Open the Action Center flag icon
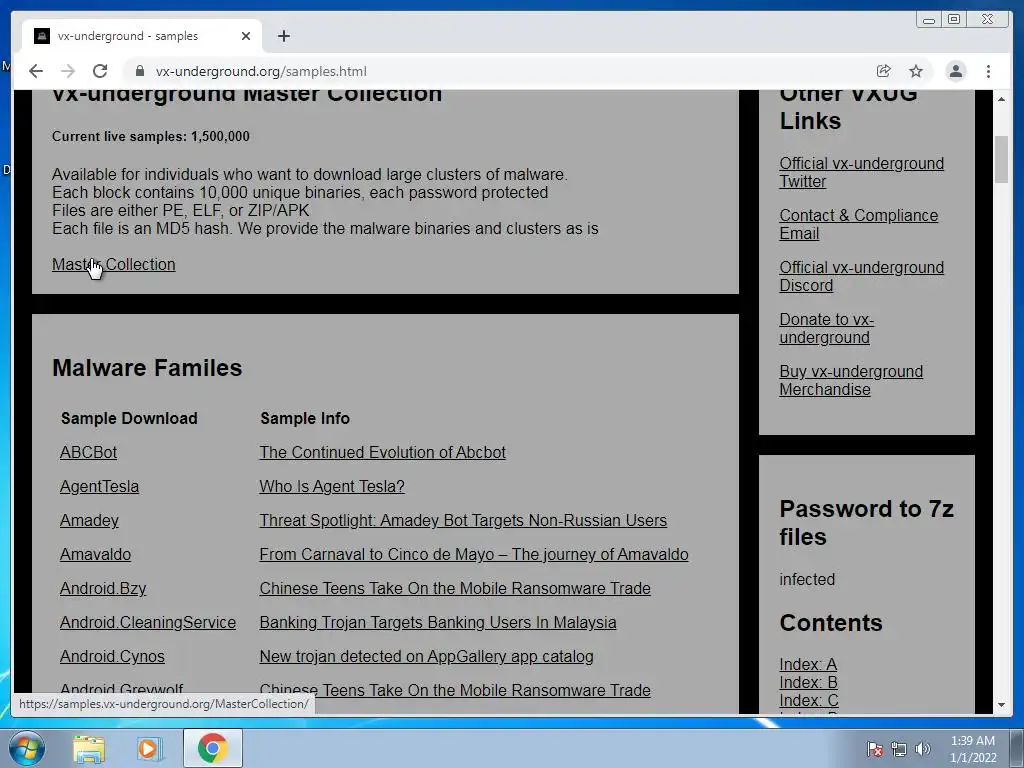 pyautogui.click(x=874, y=749)
